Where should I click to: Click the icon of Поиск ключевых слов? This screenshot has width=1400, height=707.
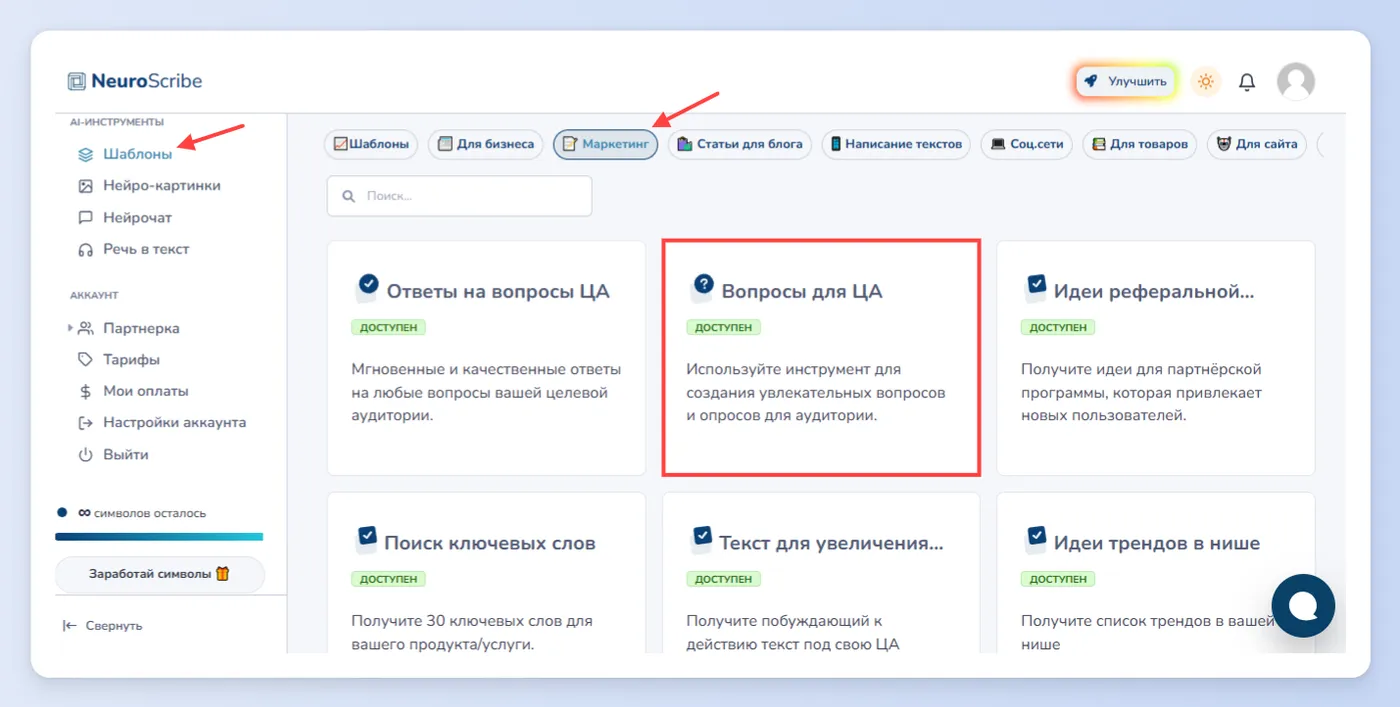click(x=366, y=539)
